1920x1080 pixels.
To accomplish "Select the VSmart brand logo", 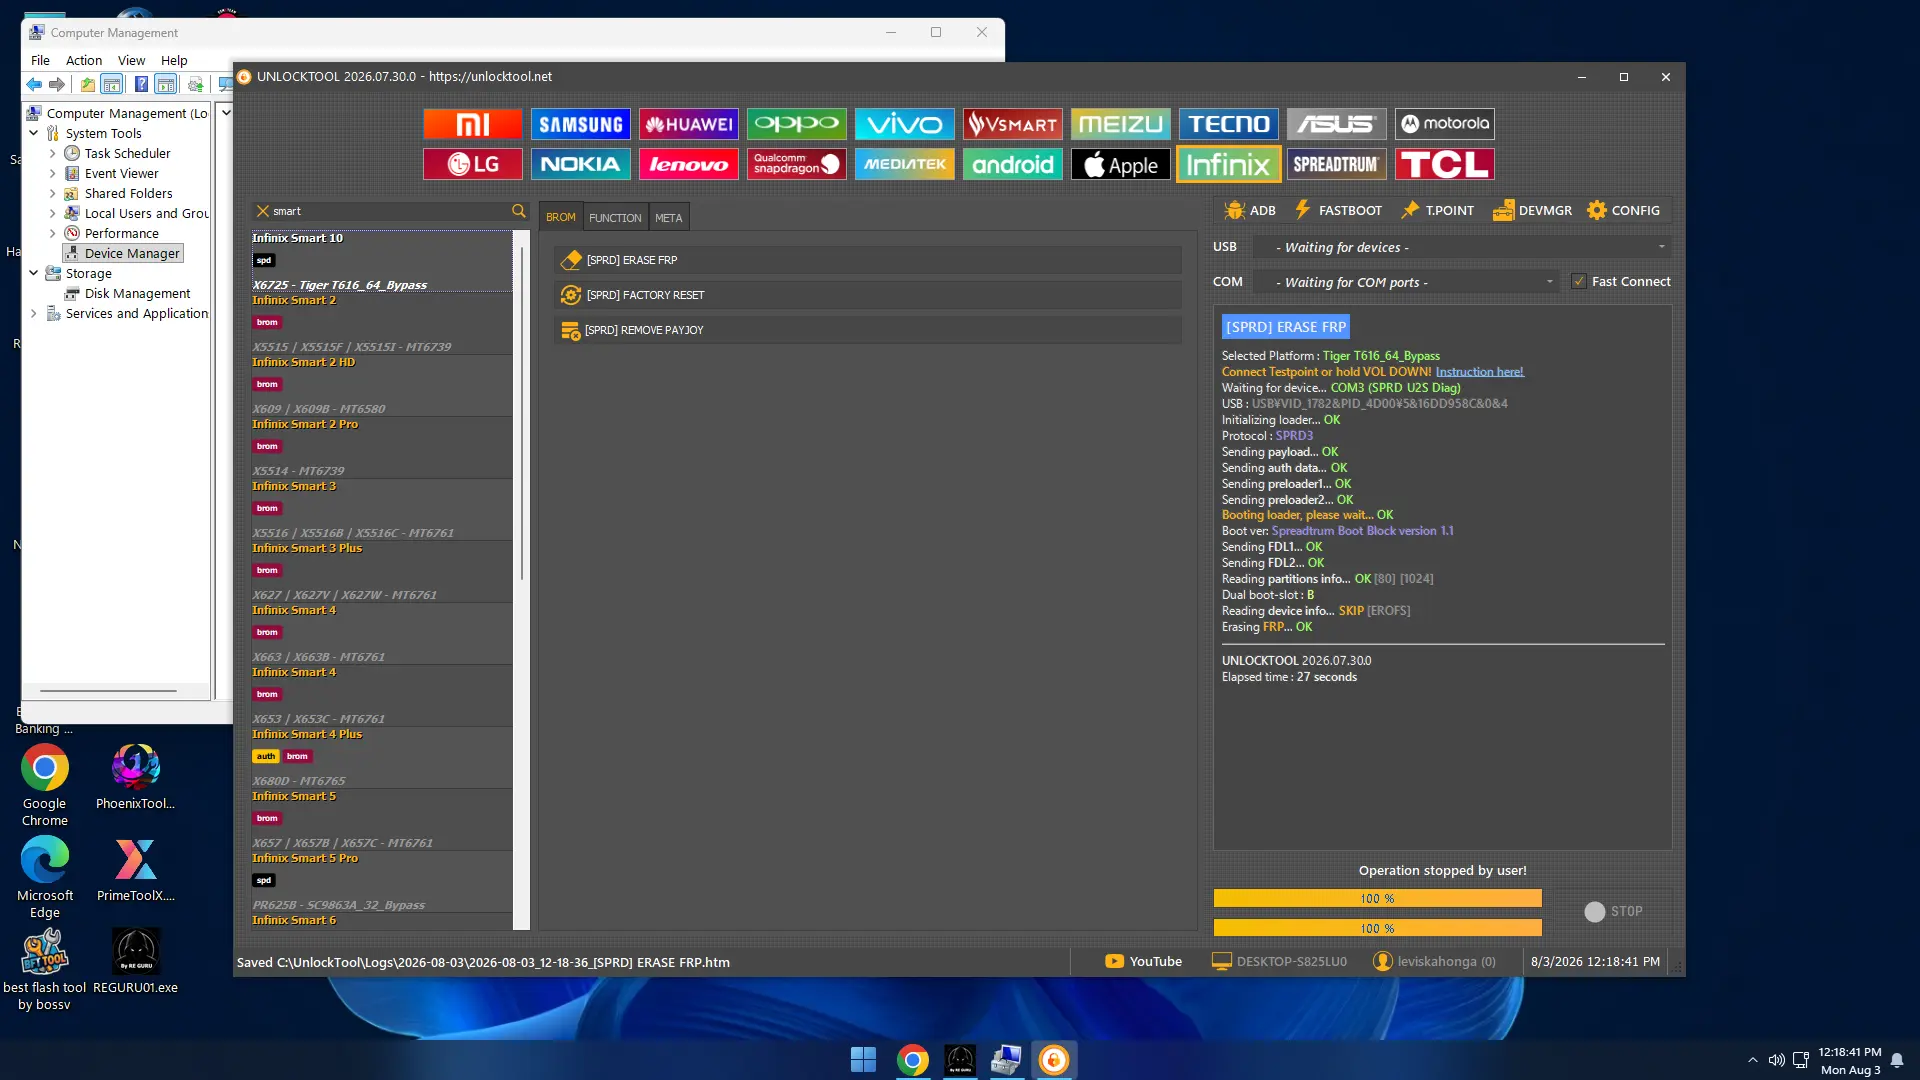I will click(x=1013, y=124).
